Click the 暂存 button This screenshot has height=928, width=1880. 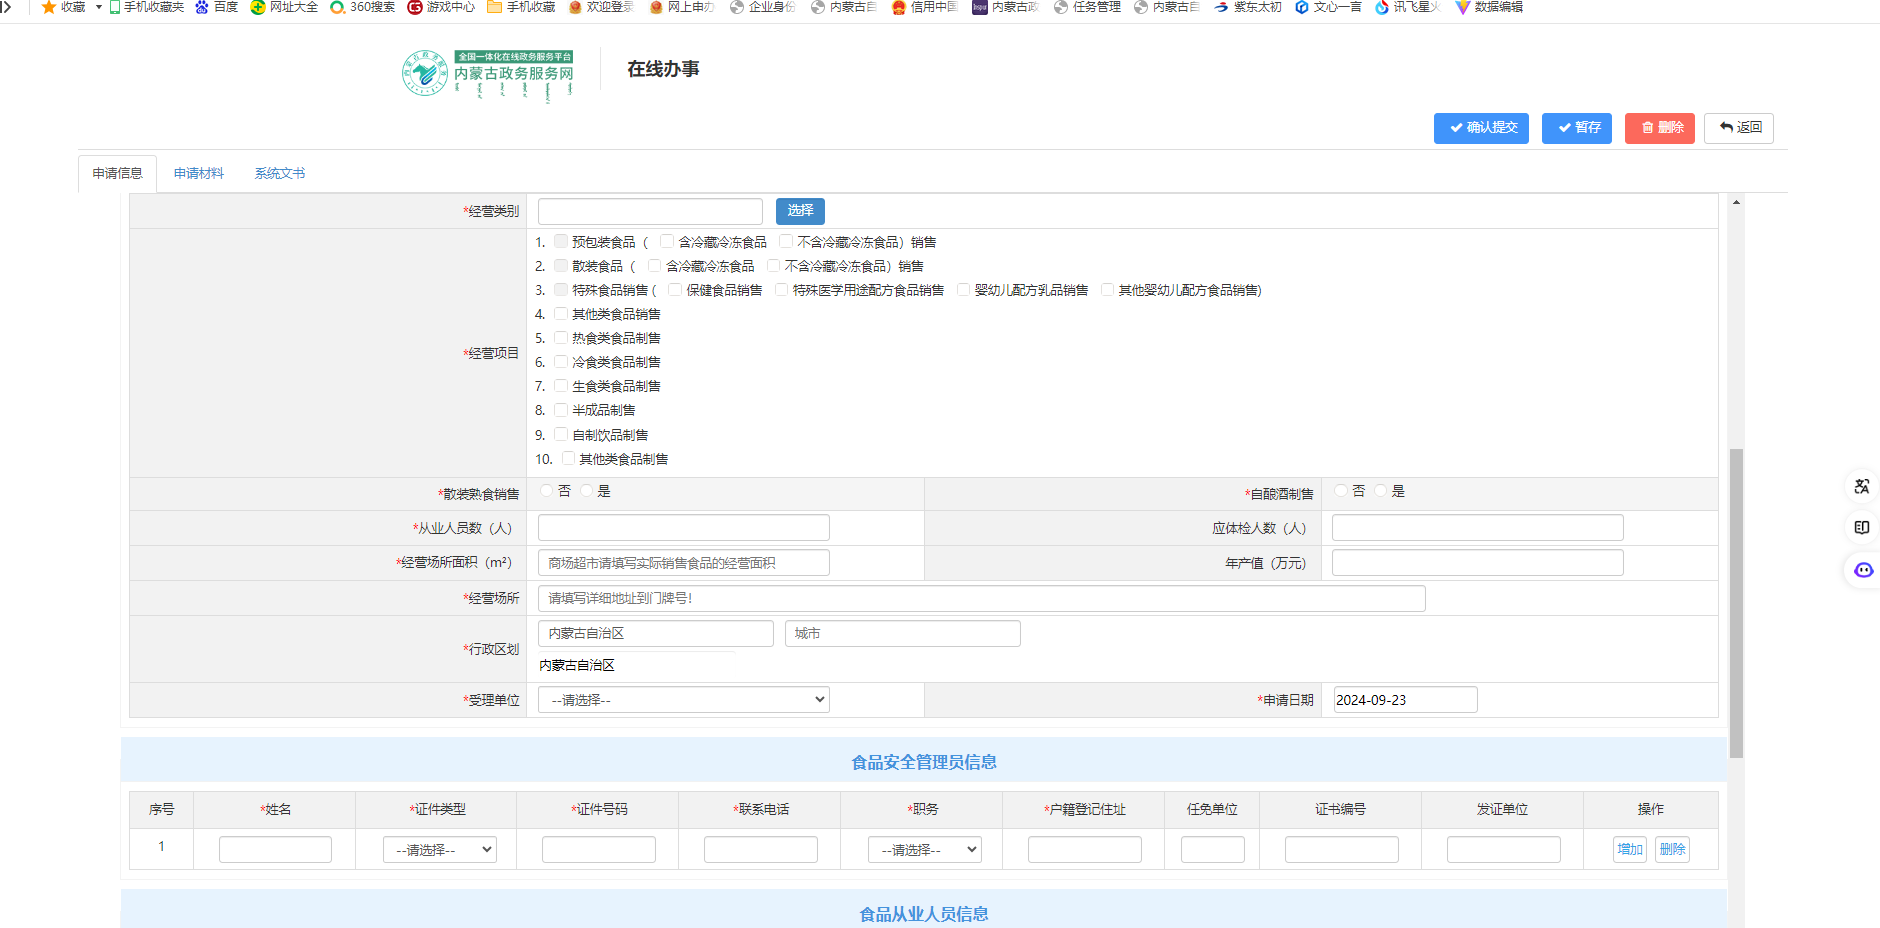(1576, 128)
